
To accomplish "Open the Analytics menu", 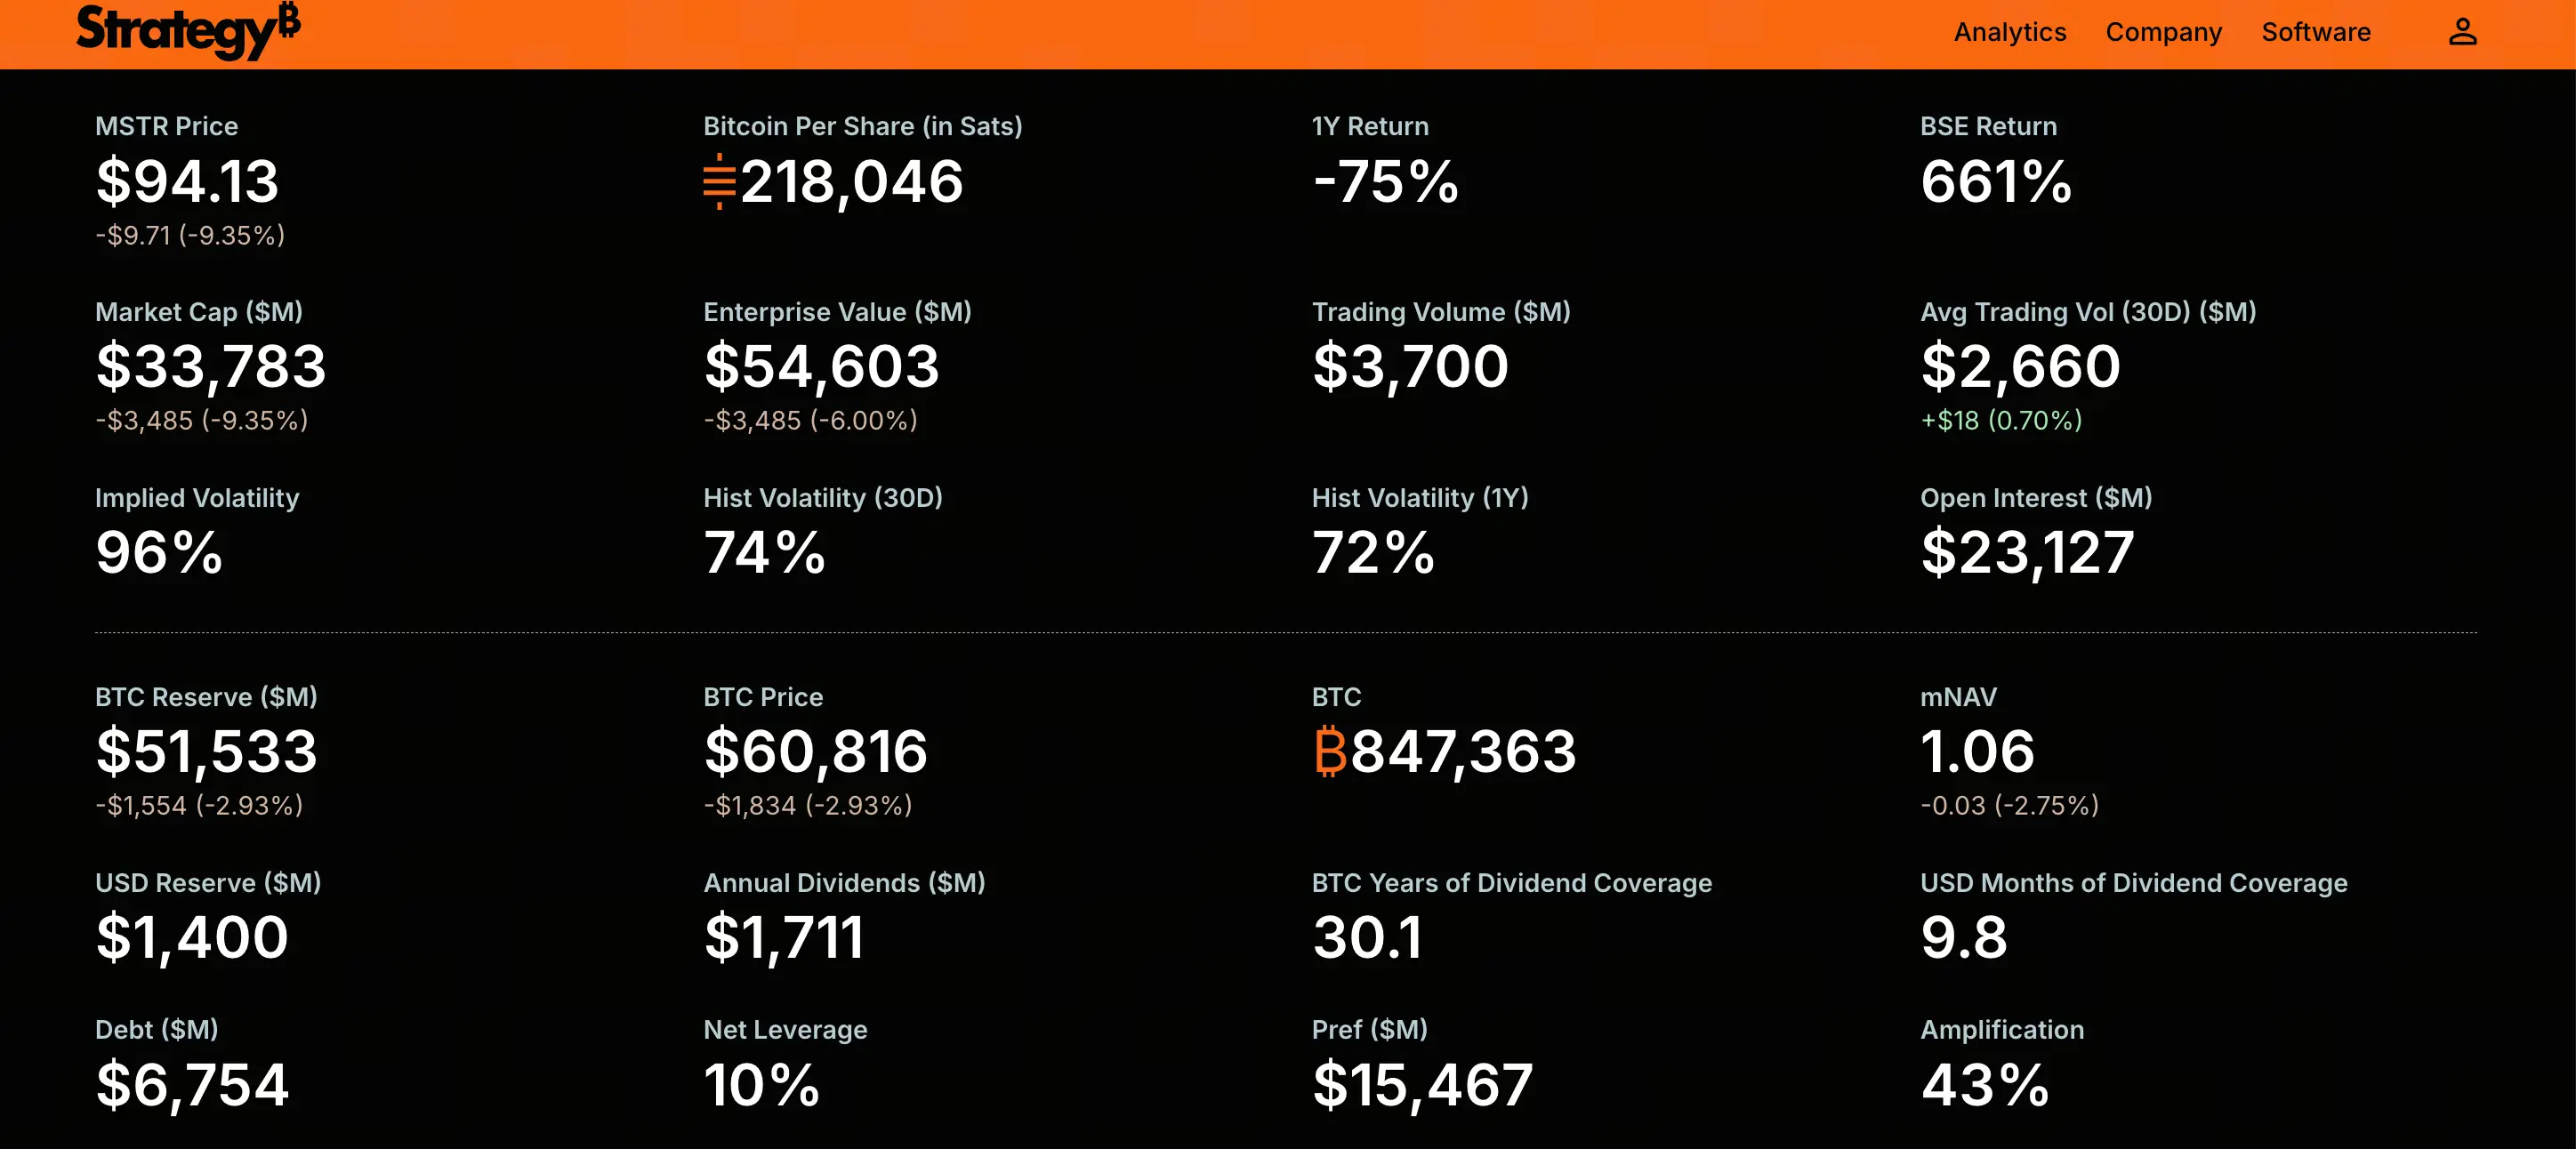I will [2009, 32].
